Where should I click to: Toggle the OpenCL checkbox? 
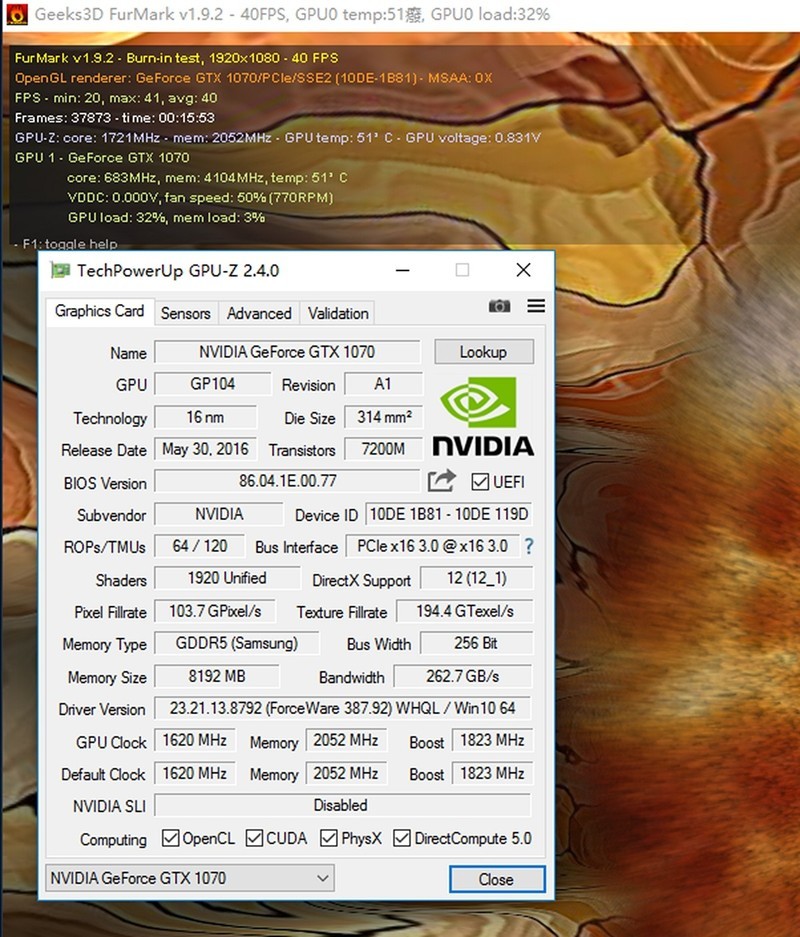tap(170, 838)
